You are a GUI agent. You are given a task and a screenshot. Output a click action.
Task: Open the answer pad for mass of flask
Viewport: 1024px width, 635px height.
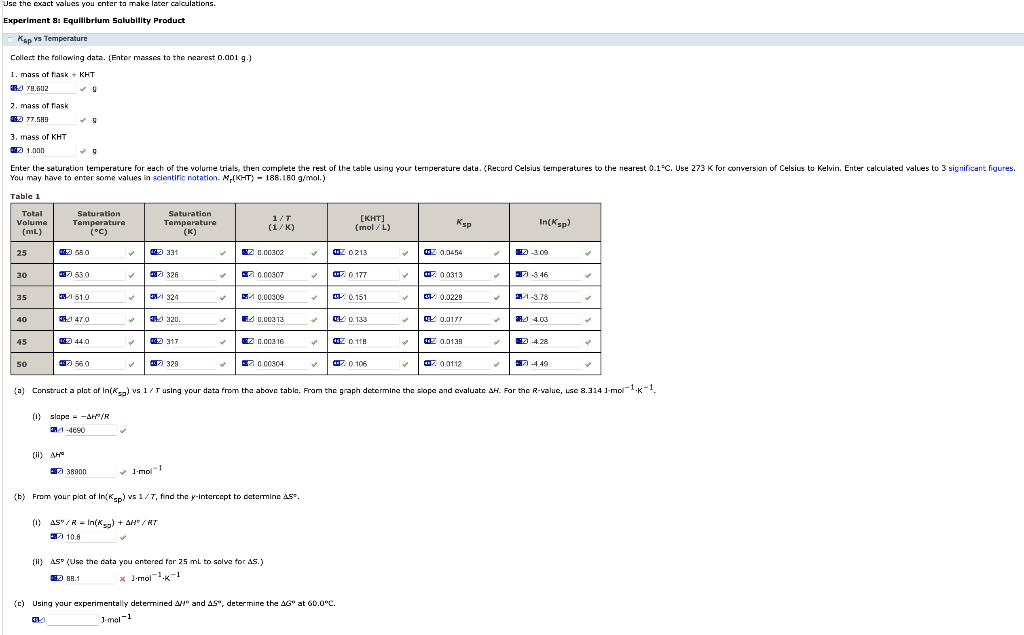point(17,119)
